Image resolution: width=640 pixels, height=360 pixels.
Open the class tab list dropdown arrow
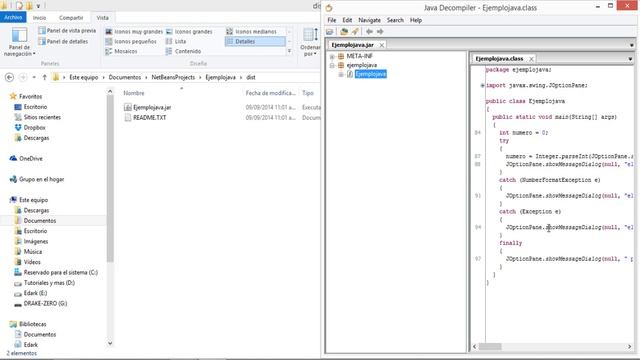tap(630, 59)
